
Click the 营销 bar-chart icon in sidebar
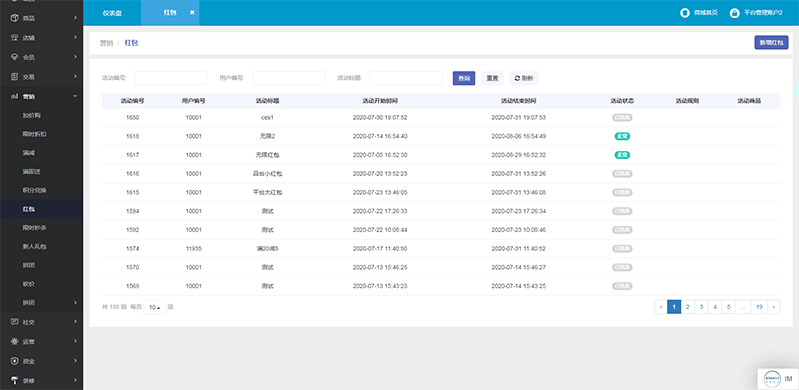click(x=15, y=96)
